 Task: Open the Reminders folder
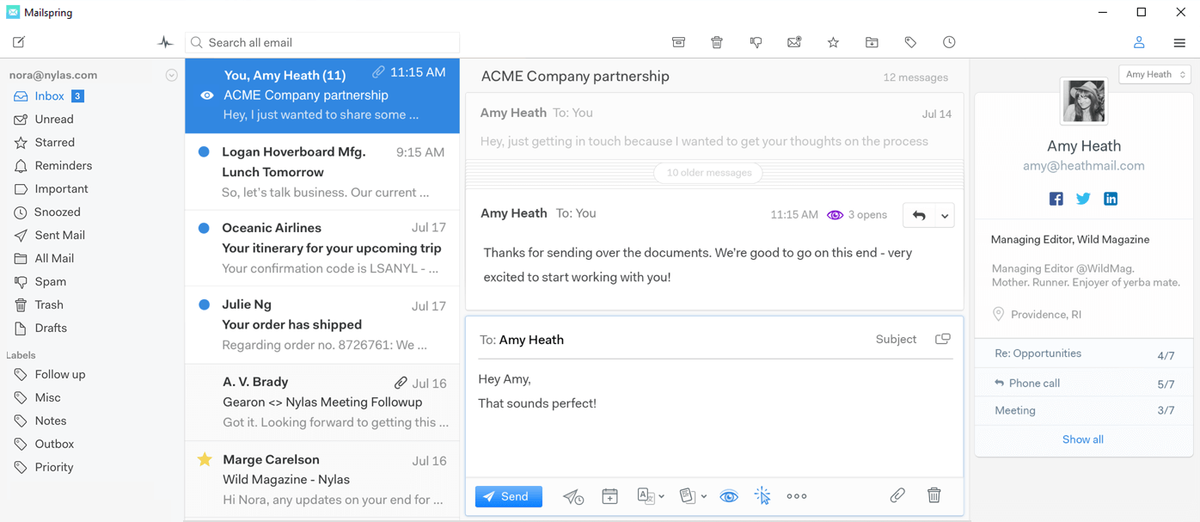63,165
